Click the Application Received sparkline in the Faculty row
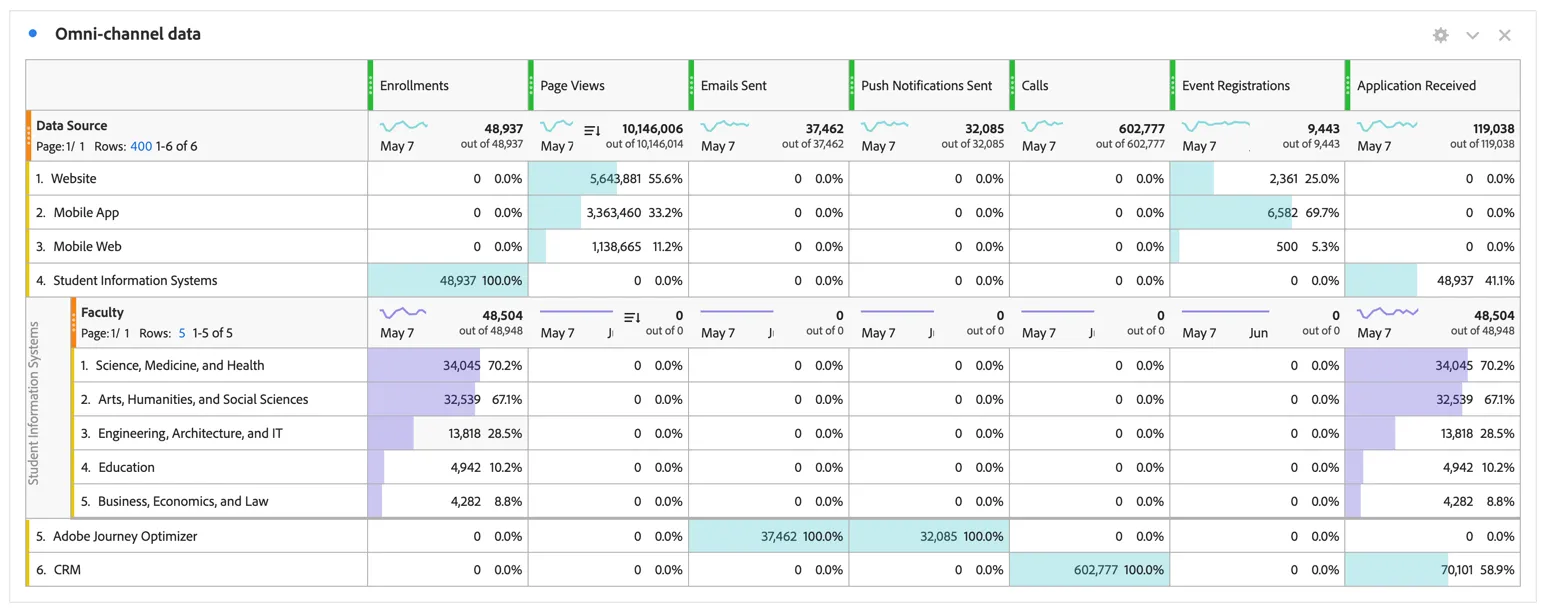Viewport: 1542px width, 612px height. (1388, 313)
